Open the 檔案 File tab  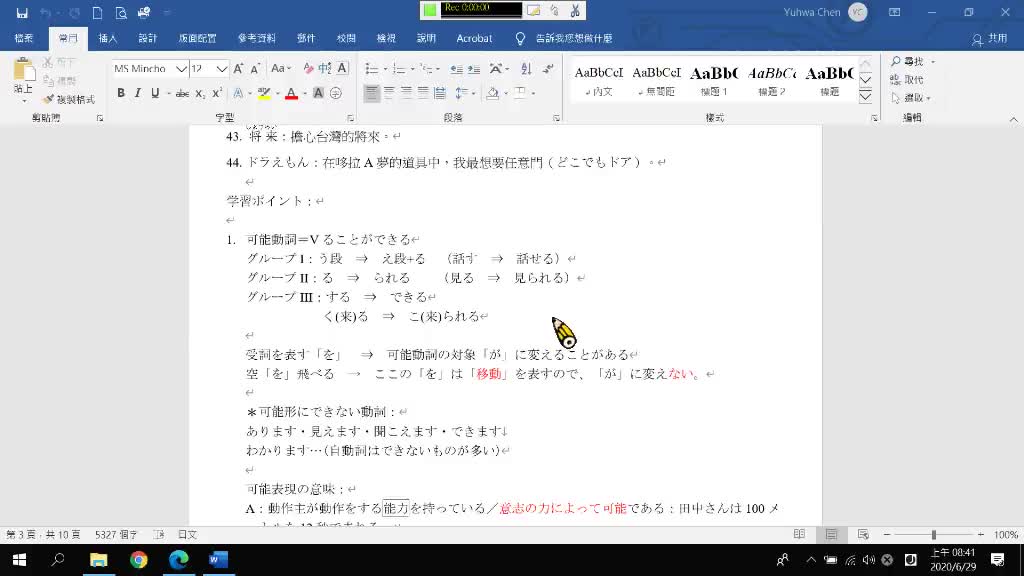tap(24, 39)
